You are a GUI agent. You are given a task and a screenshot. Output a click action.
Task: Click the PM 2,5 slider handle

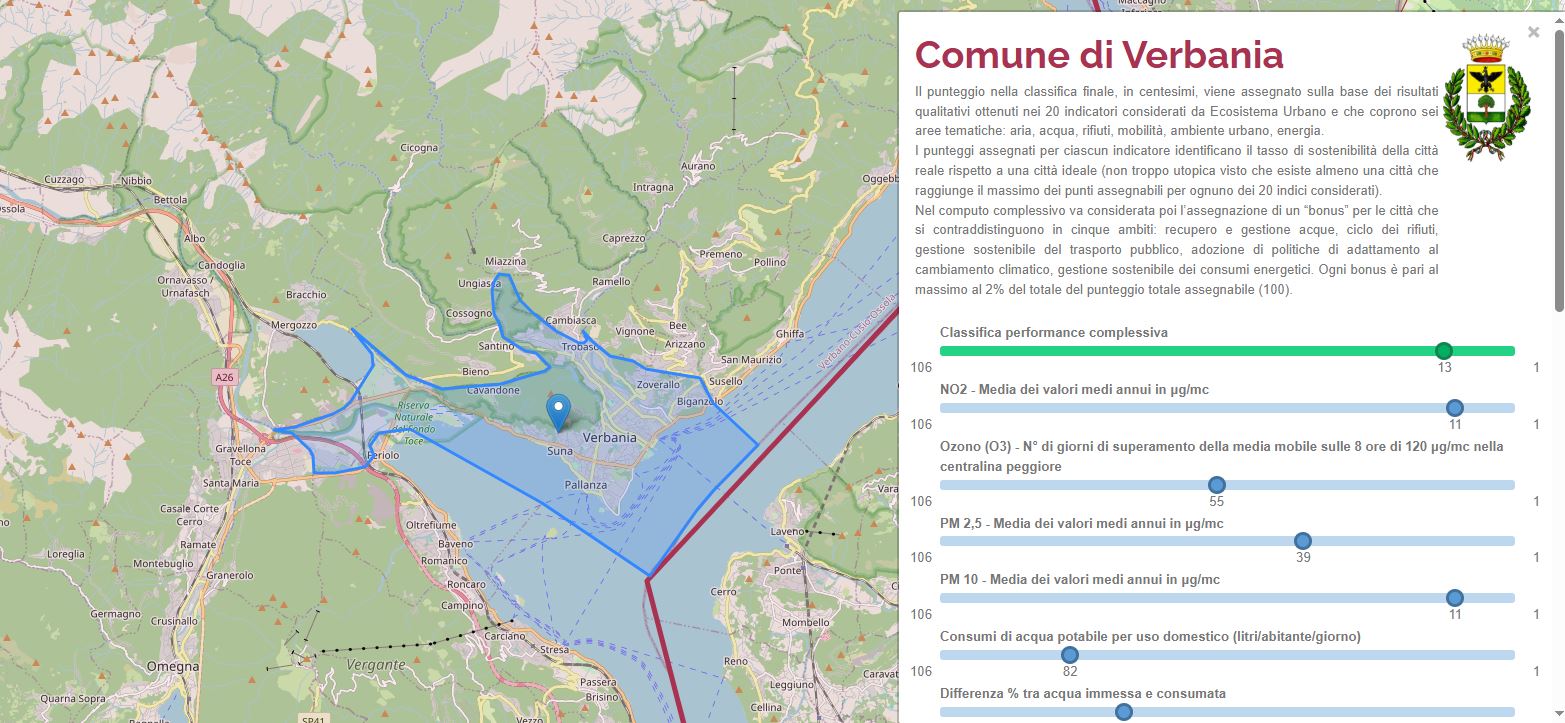[x=1302, y=541]
